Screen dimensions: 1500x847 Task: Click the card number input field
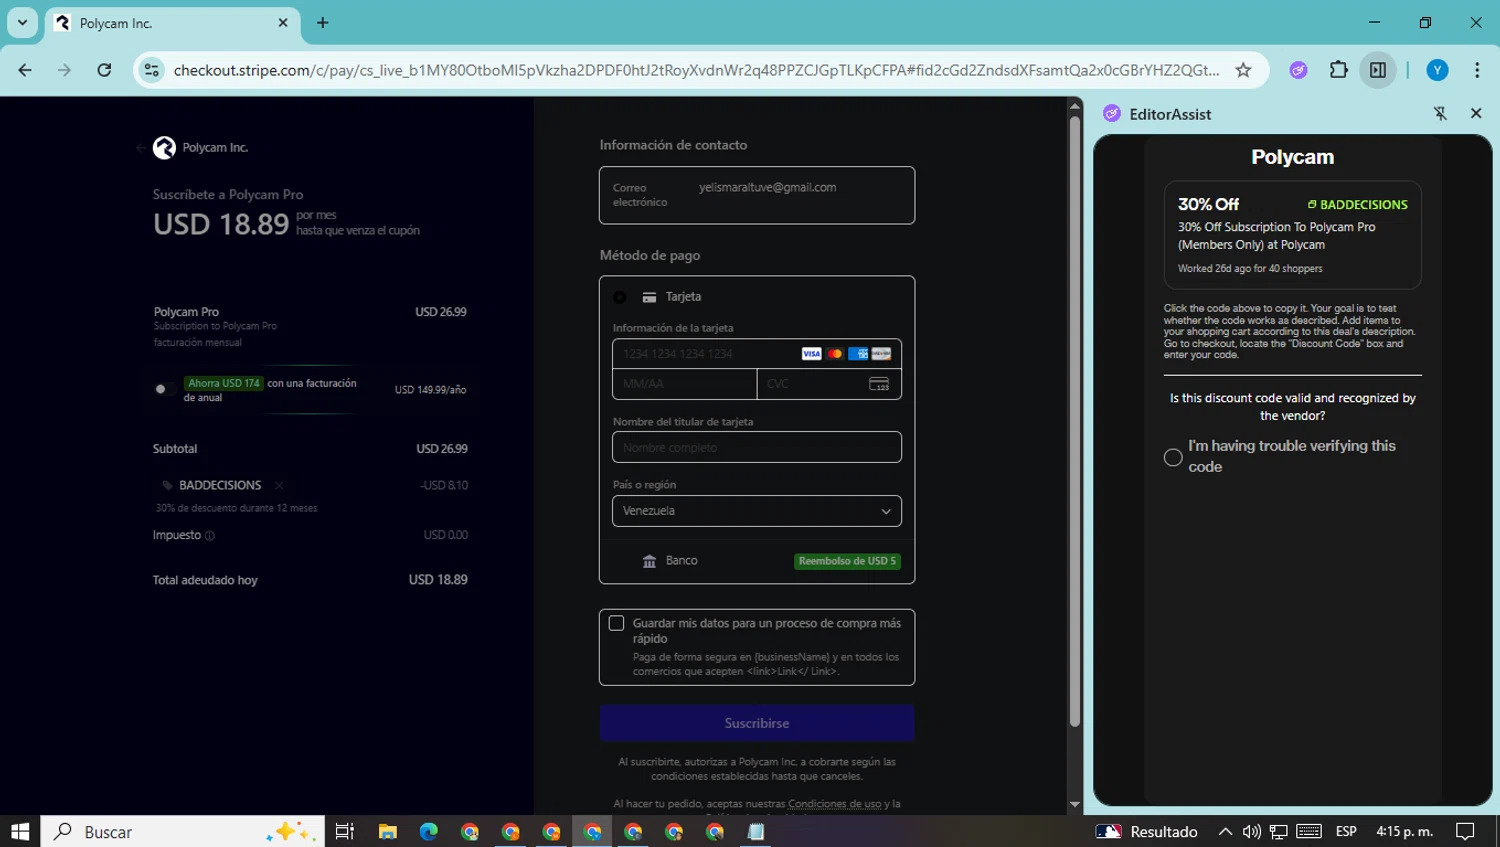tap(757, 354)
